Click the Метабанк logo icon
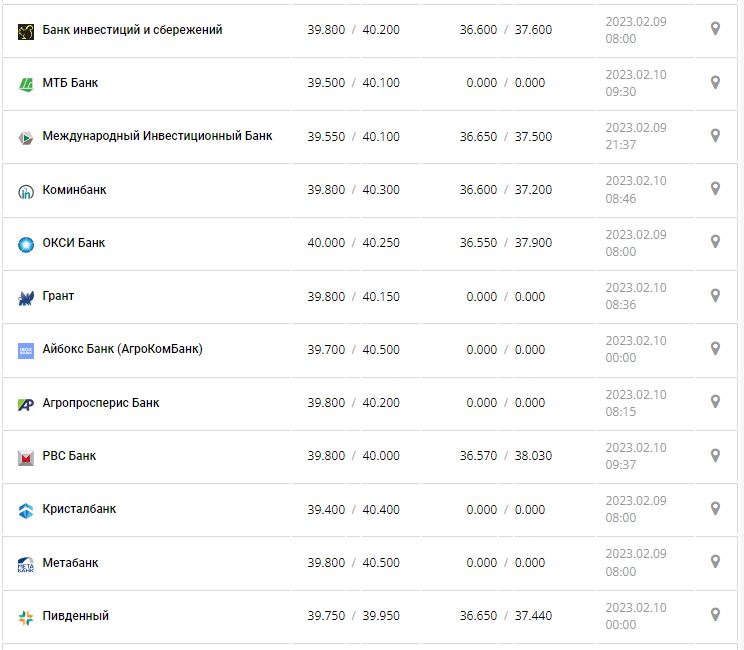Image resolution: width=744 pixels, height=650 pixels. [x=26, y=564]
